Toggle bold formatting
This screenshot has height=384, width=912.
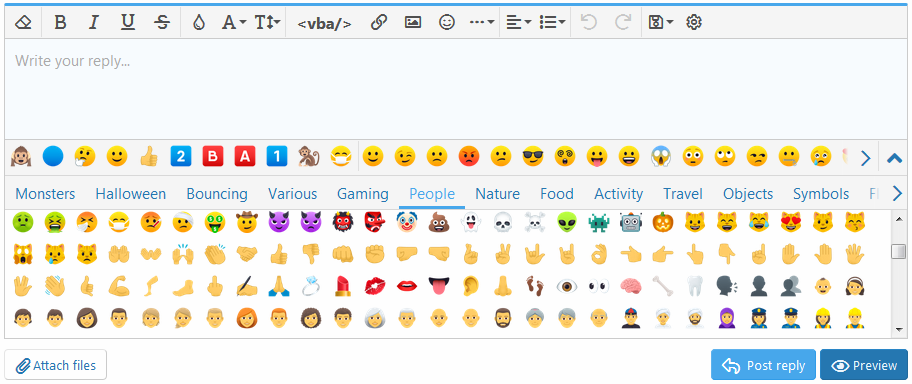click(59, 23)
